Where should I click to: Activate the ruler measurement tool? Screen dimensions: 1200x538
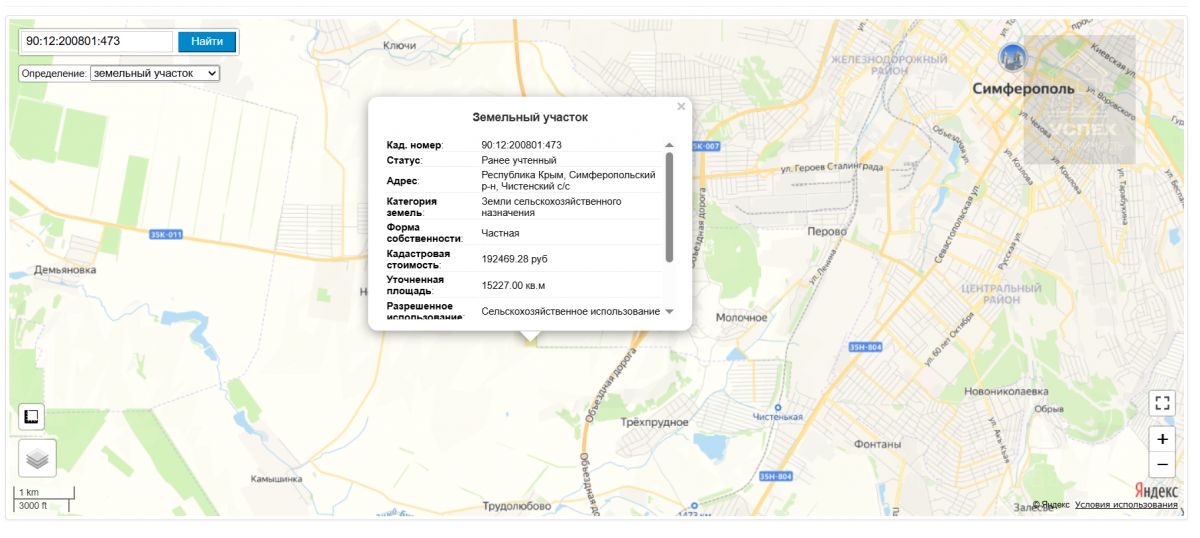[31, 417]
